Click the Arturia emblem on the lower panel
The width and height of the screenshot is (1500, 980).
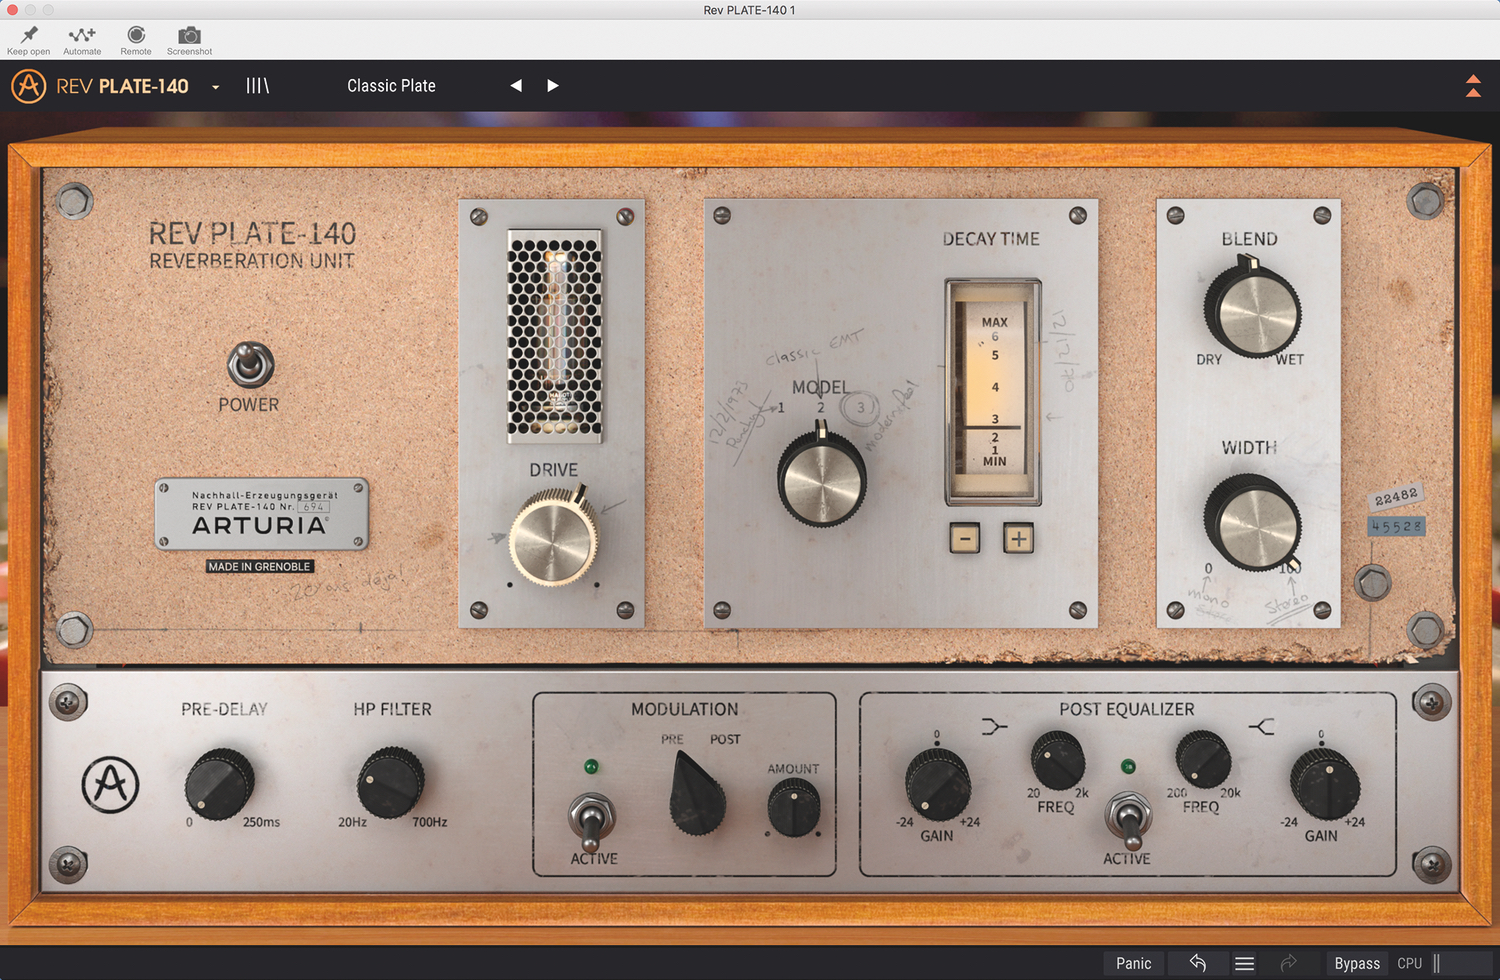point(110,785)
